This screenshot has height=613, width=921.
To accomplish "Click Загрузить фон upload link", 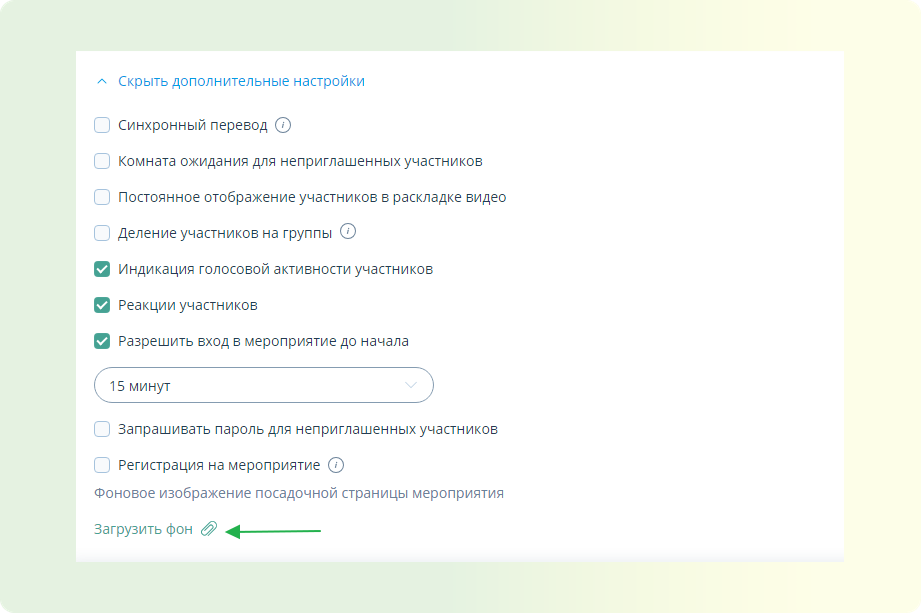I will point(143,529).
